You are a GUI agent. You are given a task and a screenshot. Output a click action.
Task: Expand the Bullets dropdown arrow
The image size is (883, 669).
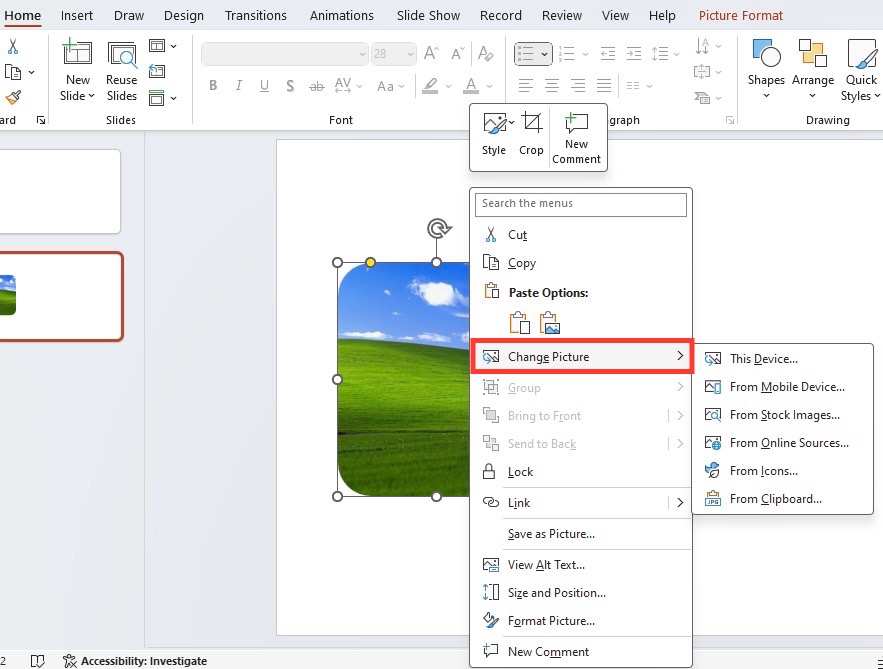point(545,55)
